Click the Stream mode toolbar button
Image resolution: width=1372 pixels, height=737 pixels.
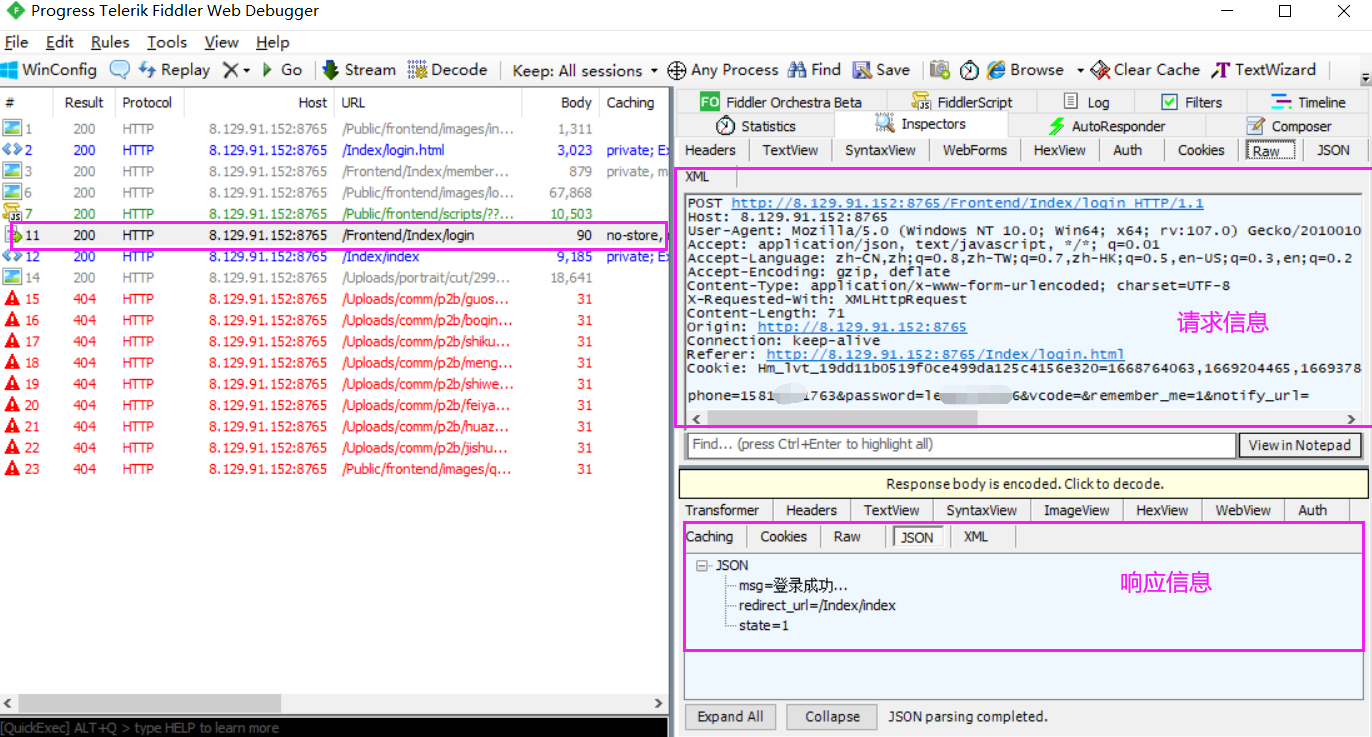tap(358, 70)
